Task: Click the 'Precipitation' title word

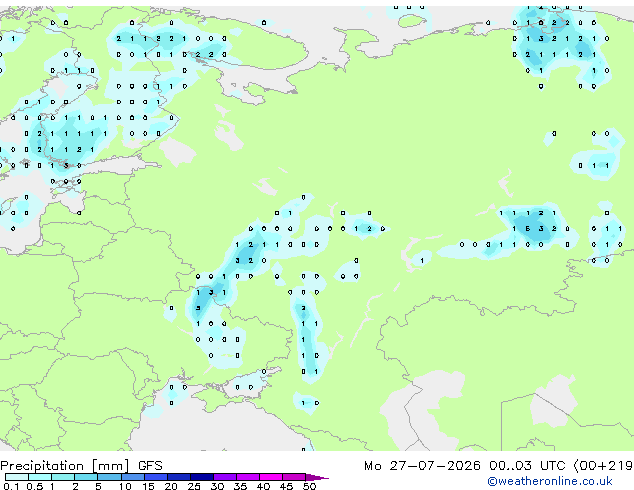Action: (42, 466)
